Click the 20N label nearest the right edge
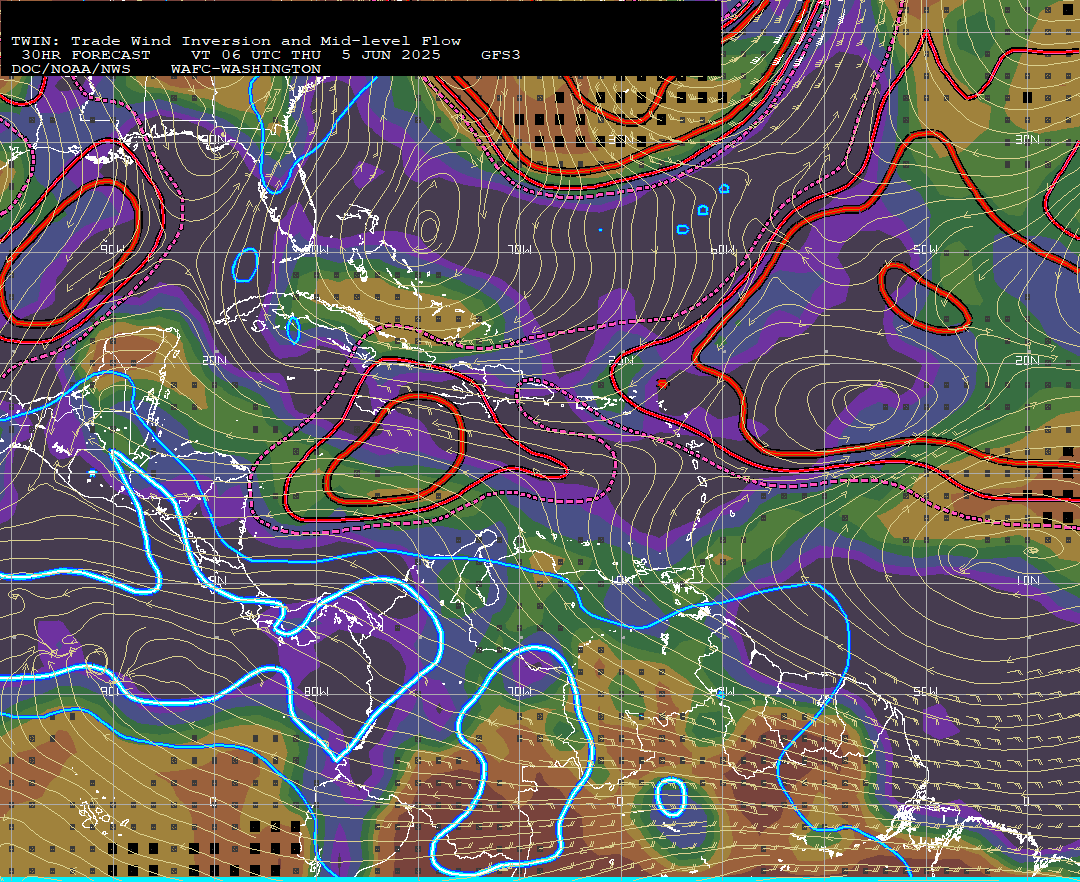Screen dimensions: 1080x882 1027,360
